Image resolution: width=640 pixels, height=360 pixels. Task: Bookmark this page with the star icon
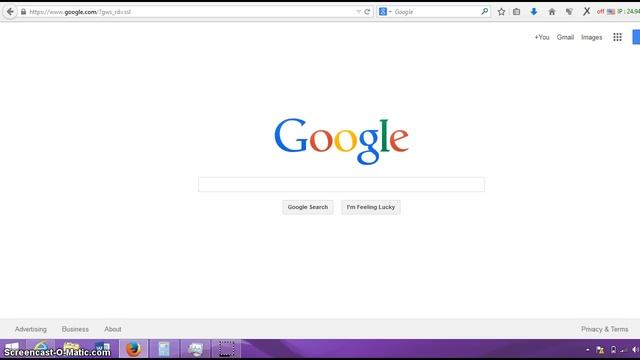501,12
